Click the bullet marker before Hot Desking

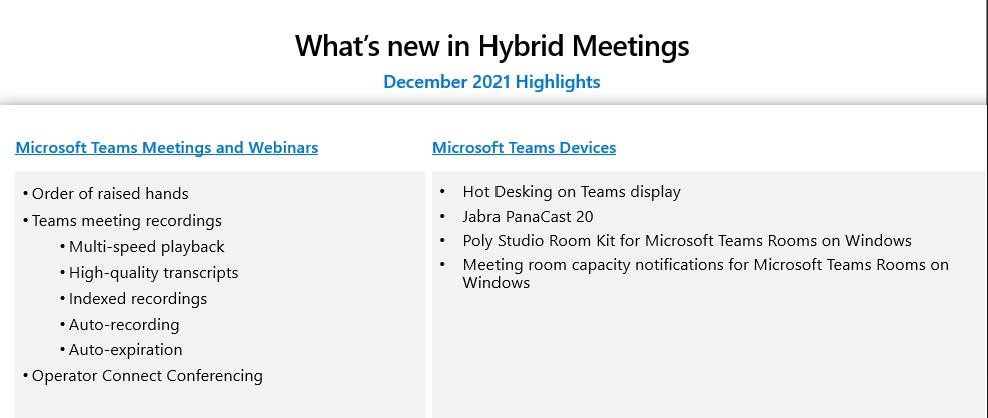point(442,192)
